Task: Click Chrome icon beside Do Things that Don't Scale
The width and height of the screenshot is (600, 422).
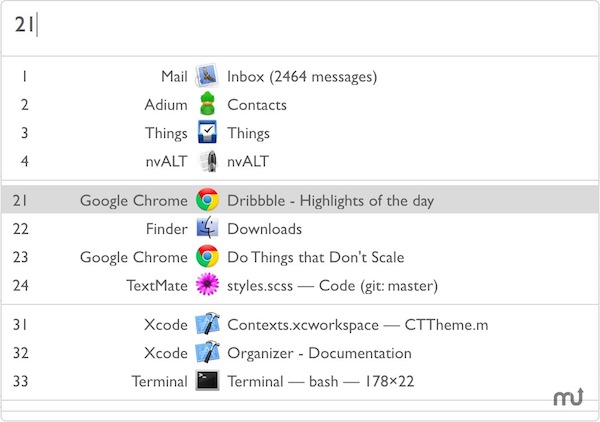Action: [x=207, y=256]
